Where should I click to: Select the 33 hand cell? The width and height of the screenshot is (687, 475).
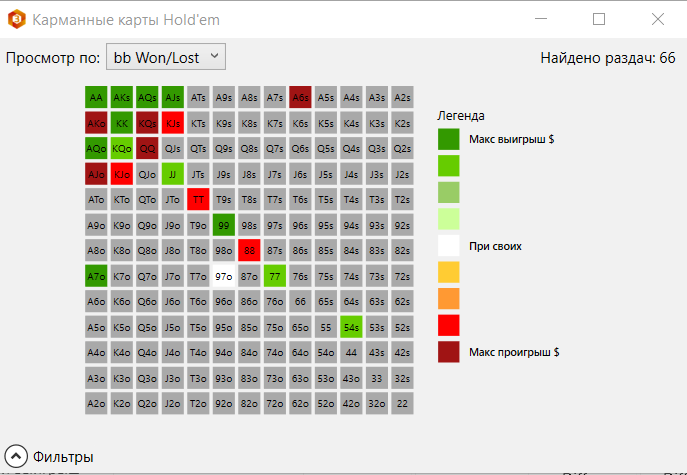[x=377, y=378]
